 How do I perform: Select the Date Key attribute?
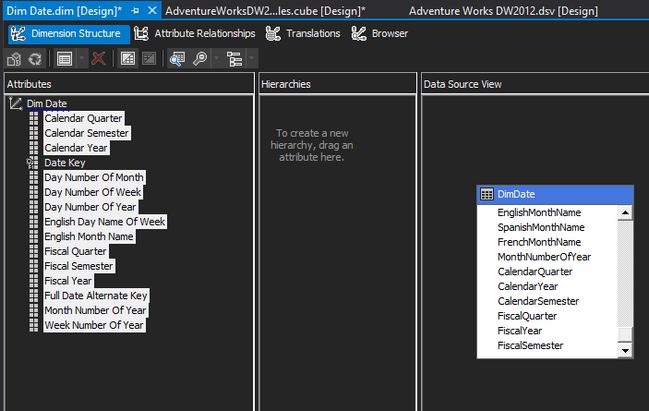point(65,163)
